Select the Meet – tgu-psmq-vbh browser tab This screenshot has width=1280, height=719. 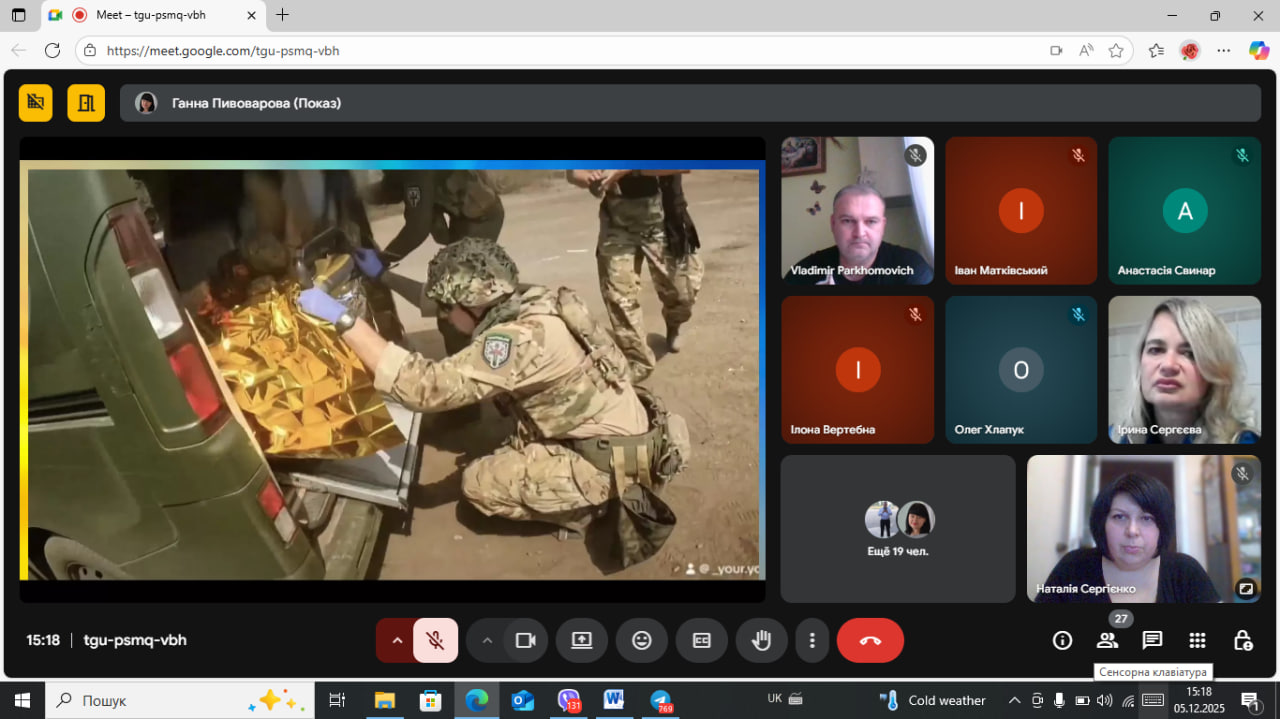pyautogui.click(x=150, y=15)
